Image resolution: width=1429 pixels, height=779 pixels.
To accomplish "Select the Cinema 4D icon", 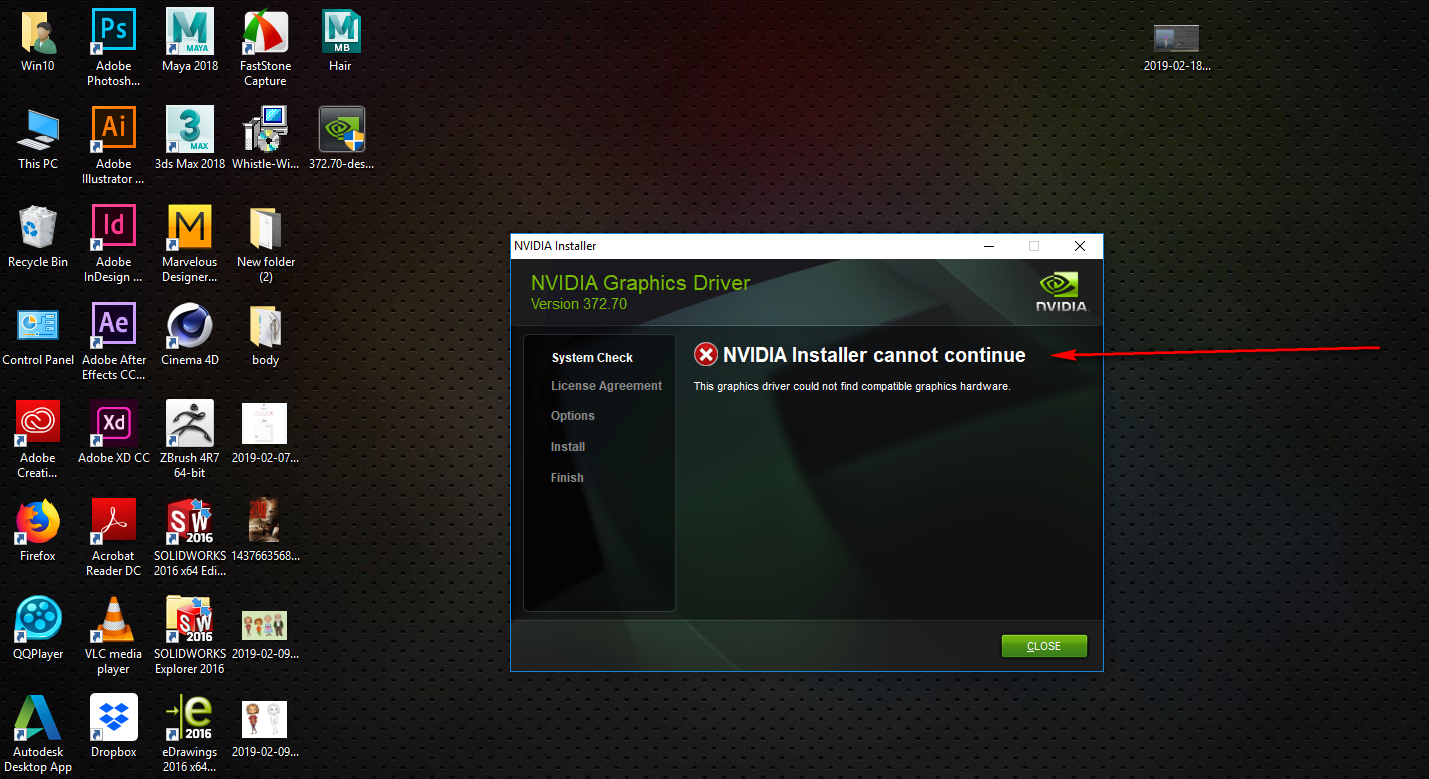I will pyautogui.click(x=190, y=335).
